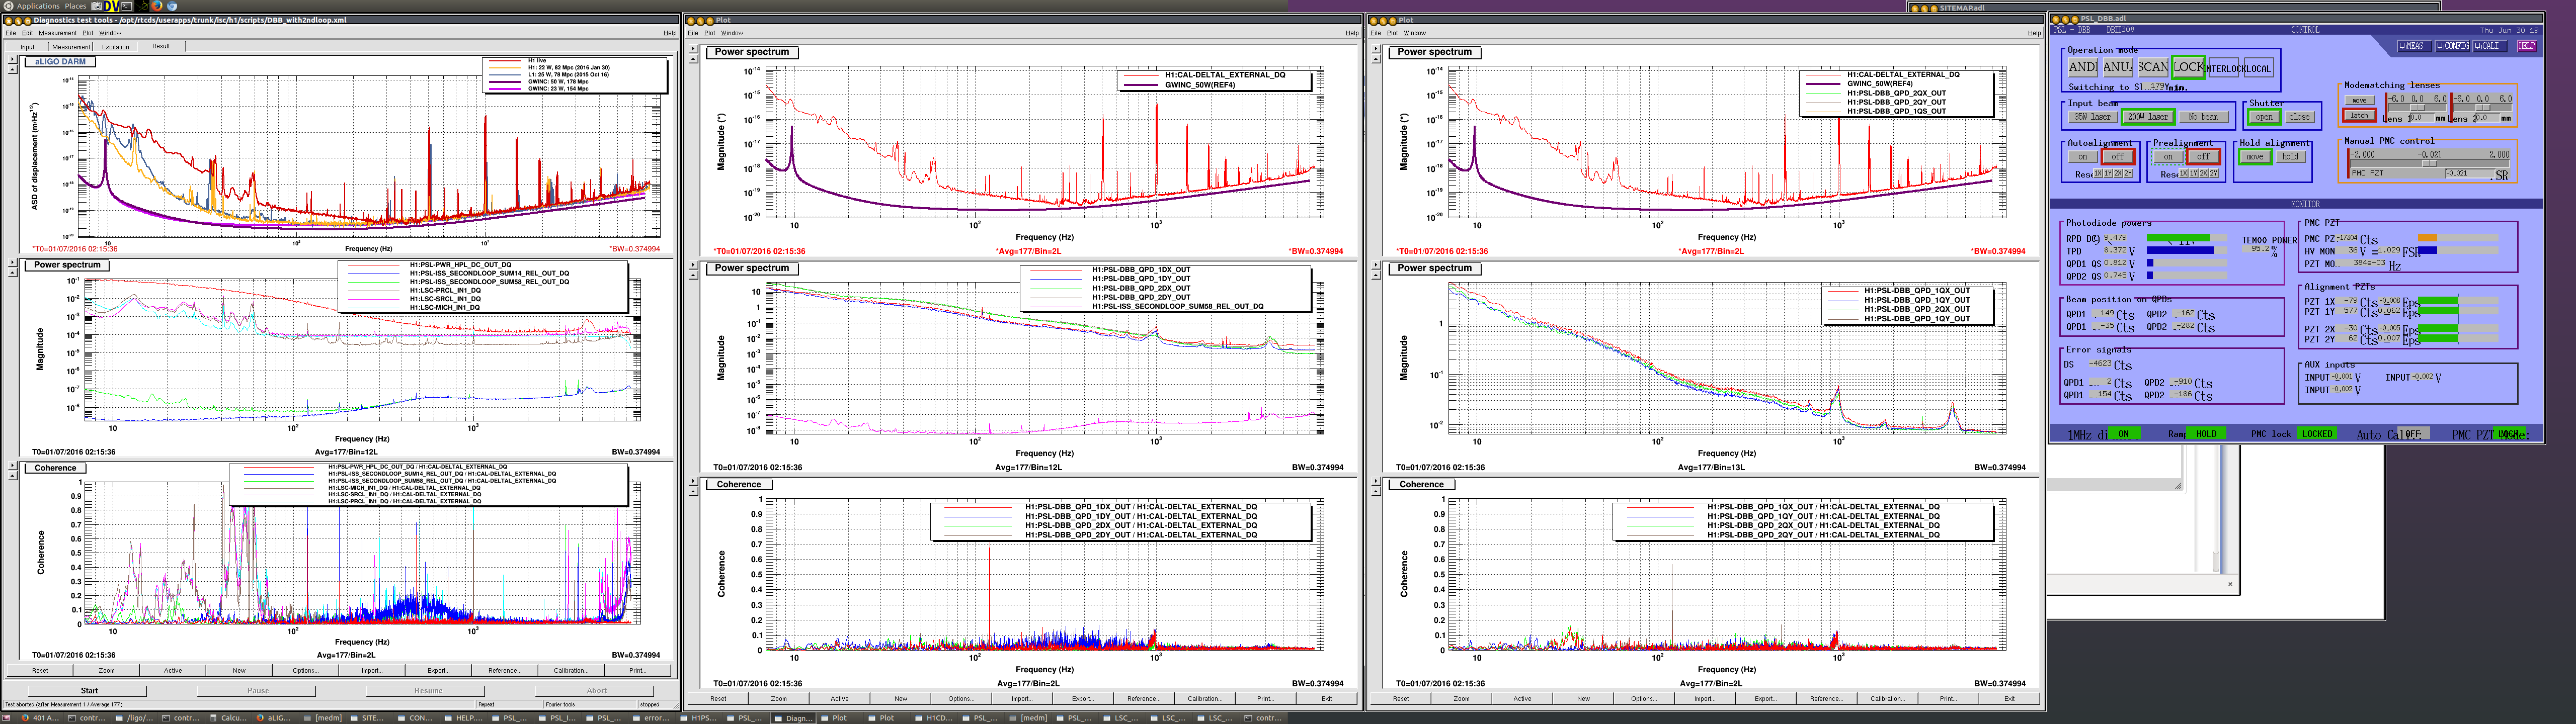Image resolution: width=2576 pixels, height=724 pixels.
Task: Expand the Coherence panel arrow in Diagnostics window
Action: [x=12, y=466]
